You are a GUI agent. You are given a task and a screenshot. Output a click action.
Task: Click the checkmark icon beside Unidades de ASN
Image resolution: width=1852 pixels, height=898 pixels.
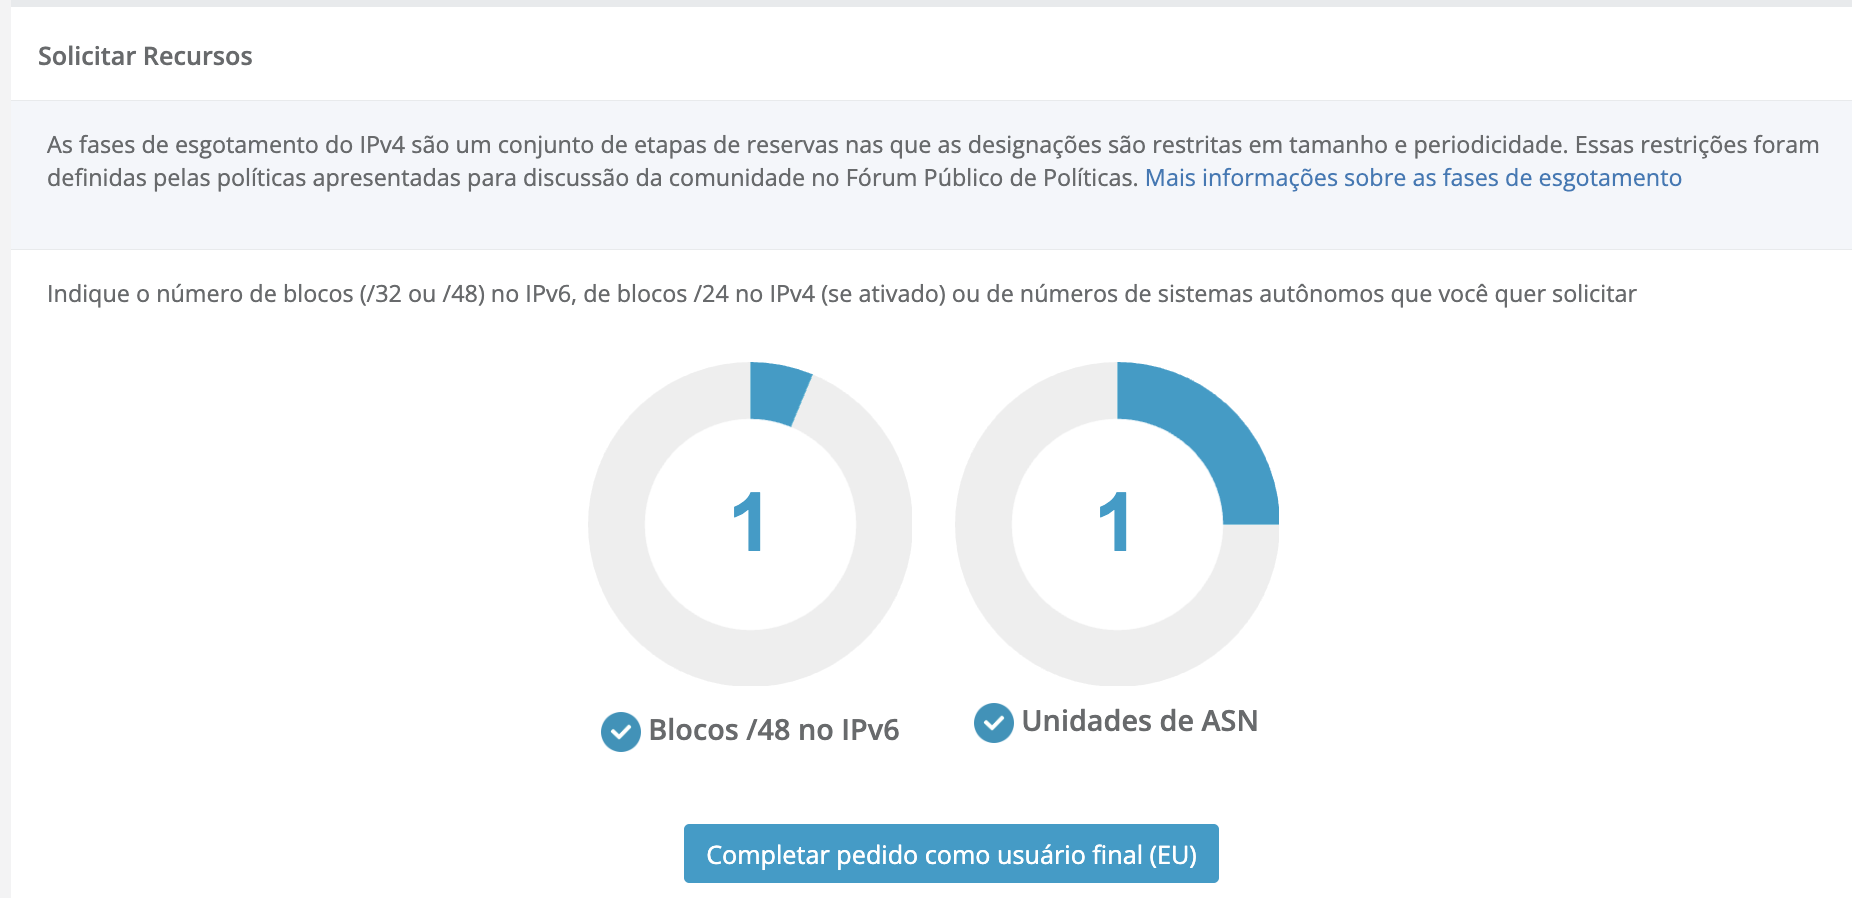tap(993, 723)
